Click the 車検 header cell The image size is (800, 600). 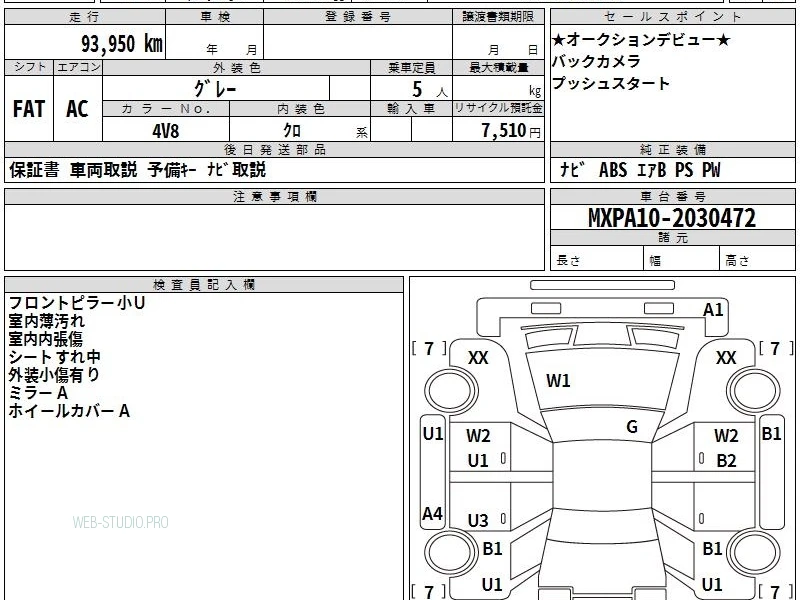click(215, 17)
